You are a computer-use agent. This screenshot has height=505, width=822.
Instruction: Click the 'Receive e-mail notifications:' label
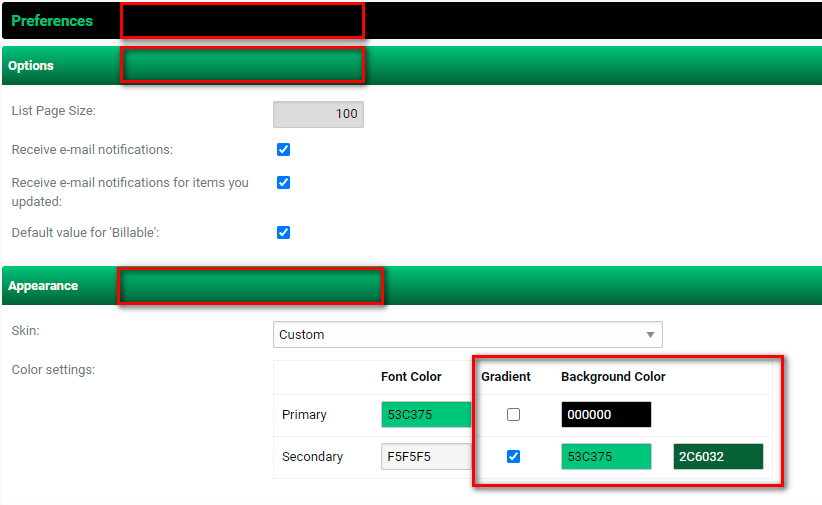pyautogui.click(x=92, y=150)
